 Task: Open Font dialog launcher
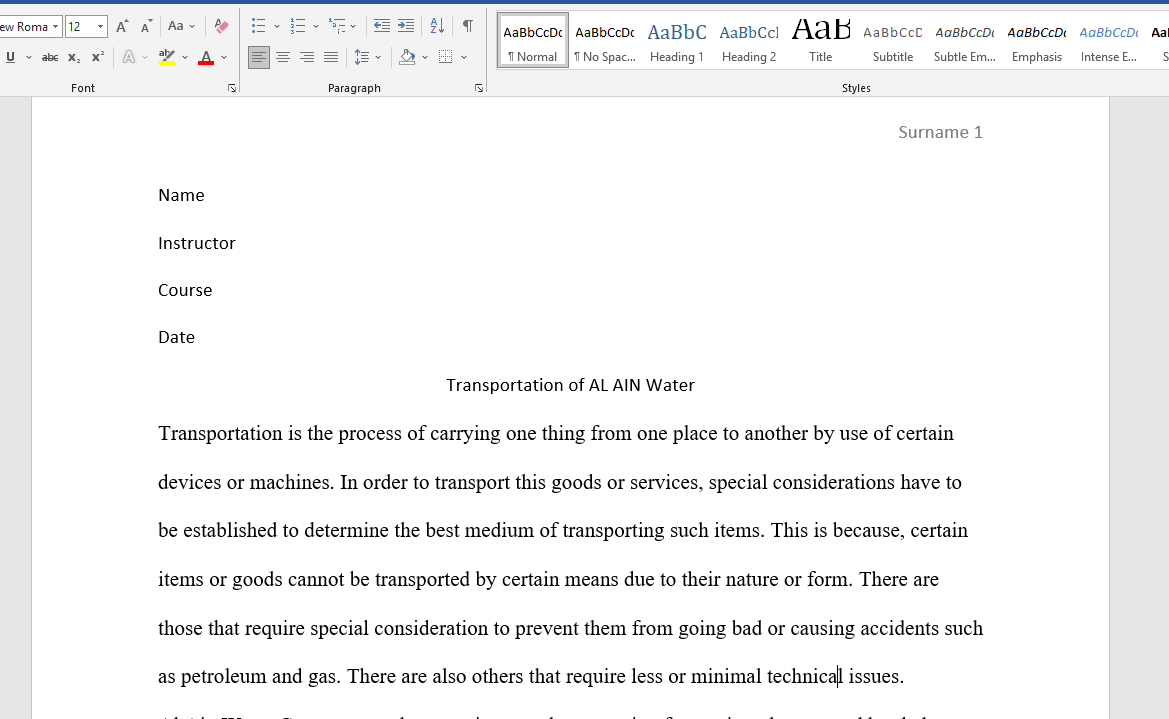coord(232,88)
